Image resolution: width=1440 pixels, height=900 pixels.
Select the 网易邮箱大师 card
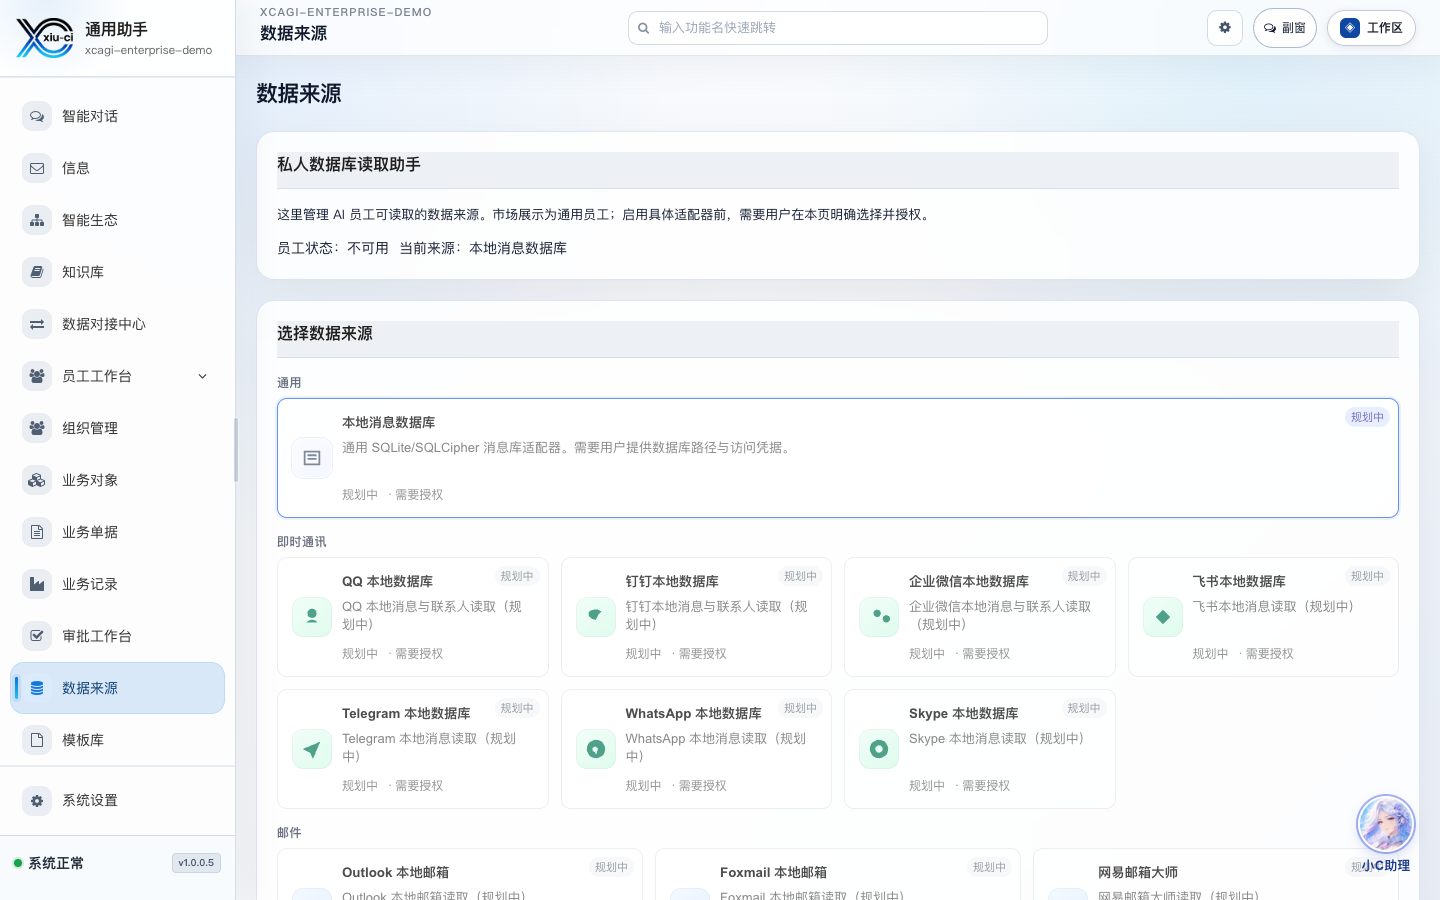point(1216,875)
